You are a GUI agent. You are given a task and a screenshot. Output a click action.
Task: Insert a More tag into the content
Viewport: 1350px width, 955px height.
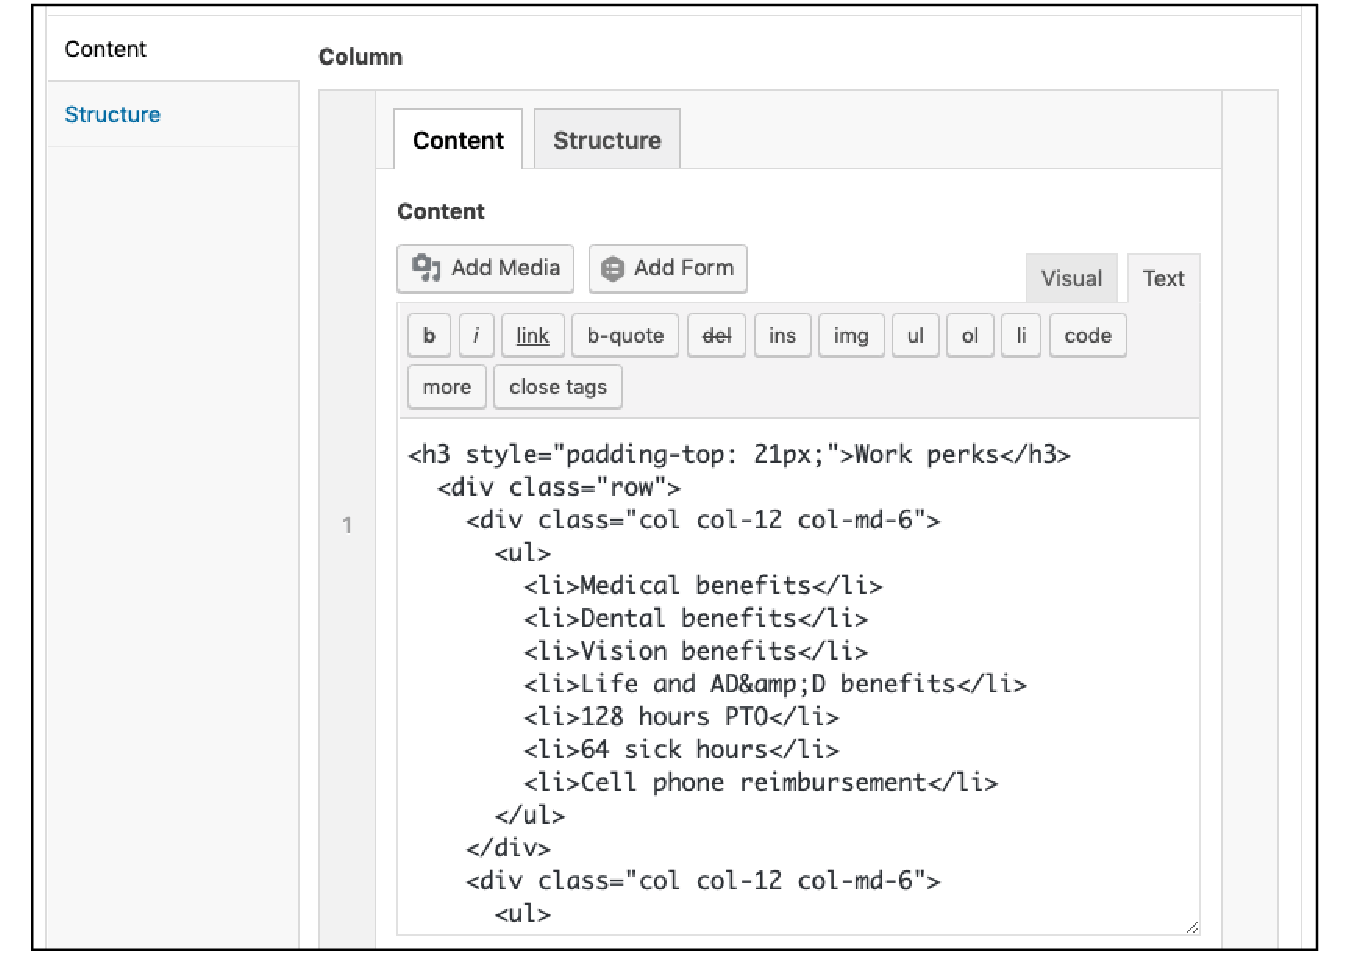click(x=445, y=386)
